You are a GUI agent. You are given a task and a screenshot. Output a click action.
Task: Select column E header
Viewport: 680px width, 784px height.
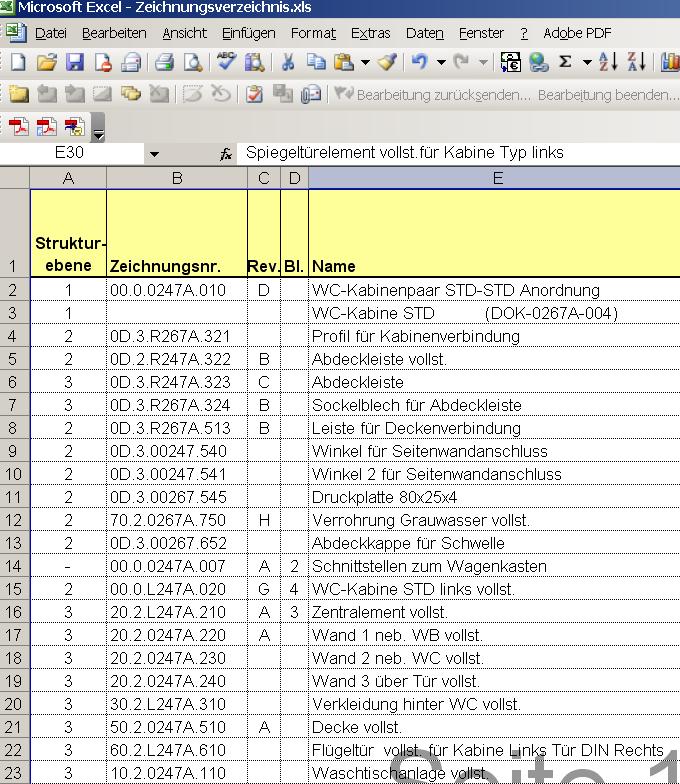[494, 178]
